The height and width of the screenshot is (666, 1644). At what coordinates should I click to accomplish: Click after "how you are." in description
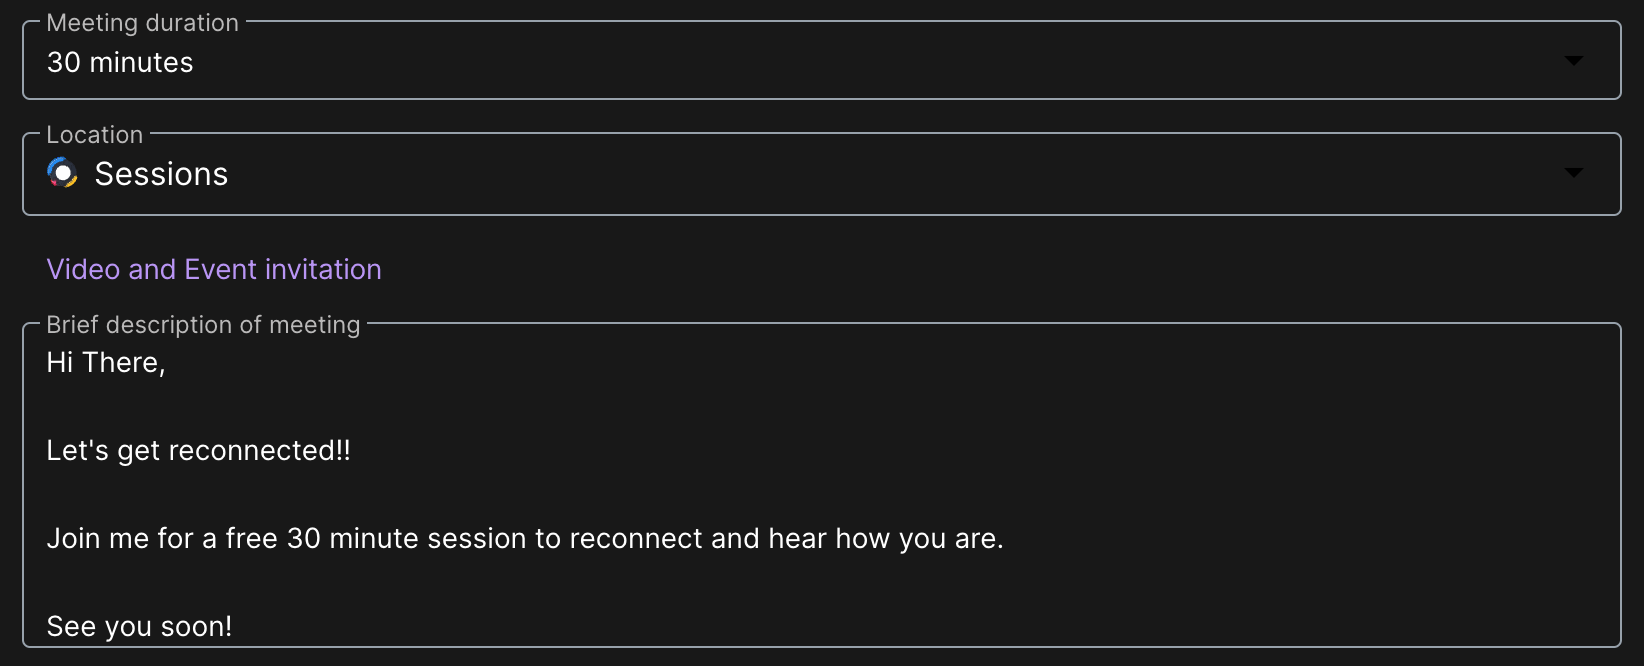(x=1008, y=538)
